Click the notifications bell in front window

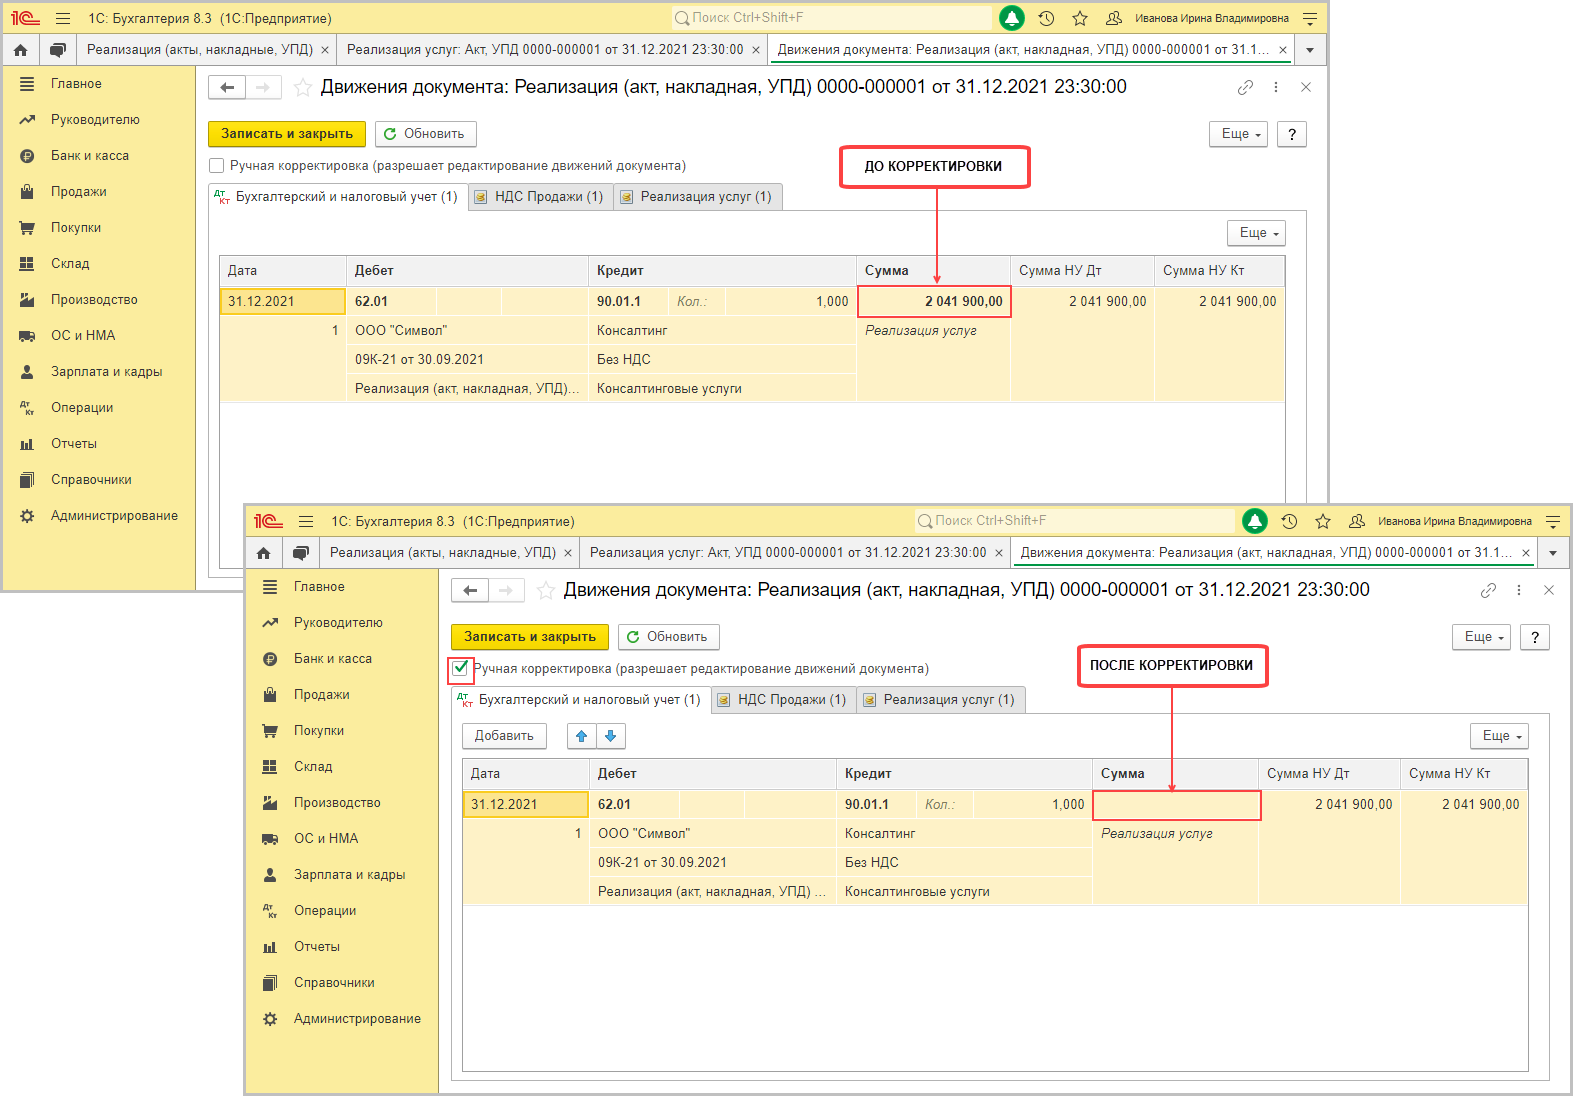[x=1255, y=521]
